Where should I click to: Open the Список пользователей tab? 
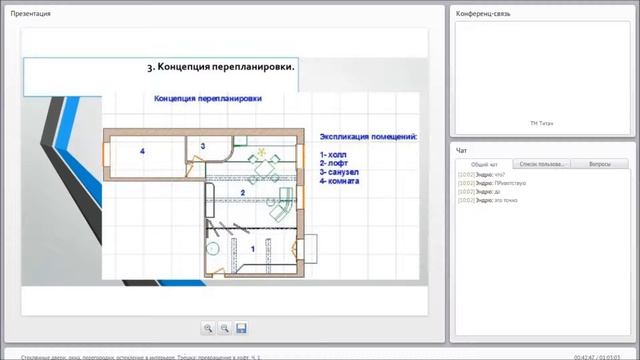[x=542, y=164]
